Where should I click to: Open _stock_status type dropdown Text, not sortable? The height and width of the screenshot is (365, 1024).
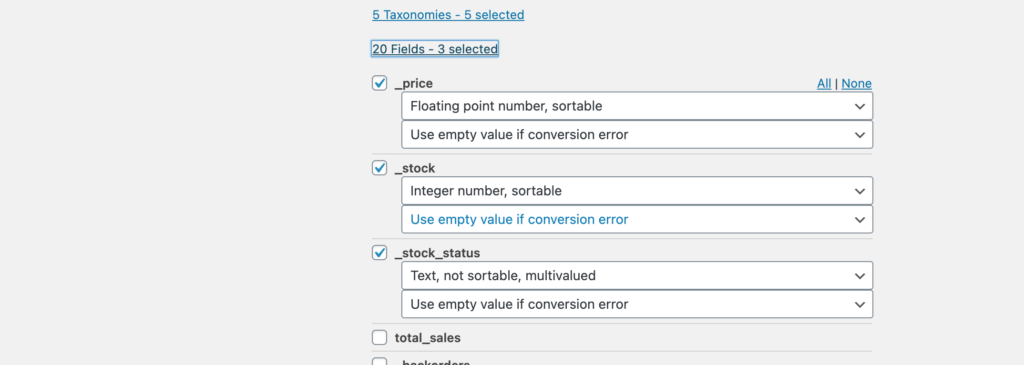click(637, 276)
